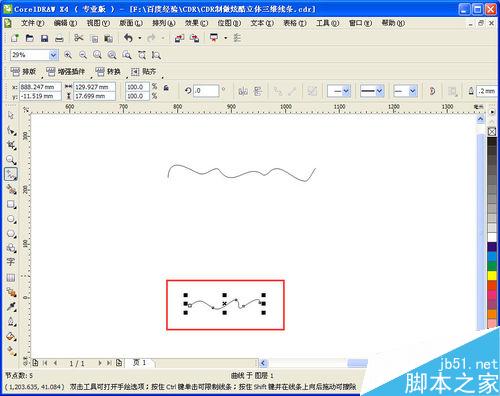Click the Paste clipboard icon
Viewport: 500px width, 396px height.
pyautogui.click(x=108, y=38)
